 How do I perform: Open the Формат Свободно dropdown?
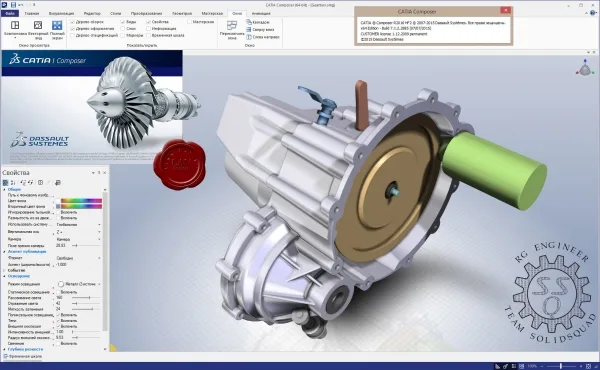[x=78, y=258]
